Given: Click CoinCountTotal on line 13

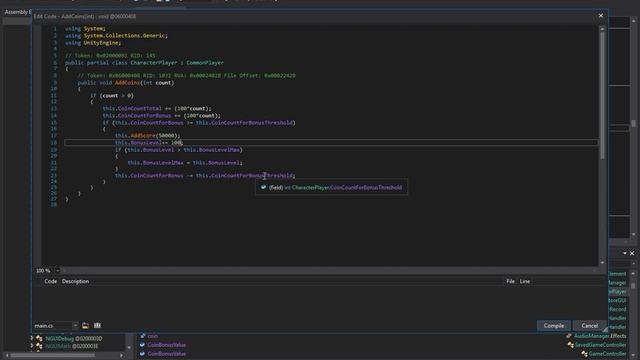Looking at the screenshot, I should [140, 109].
